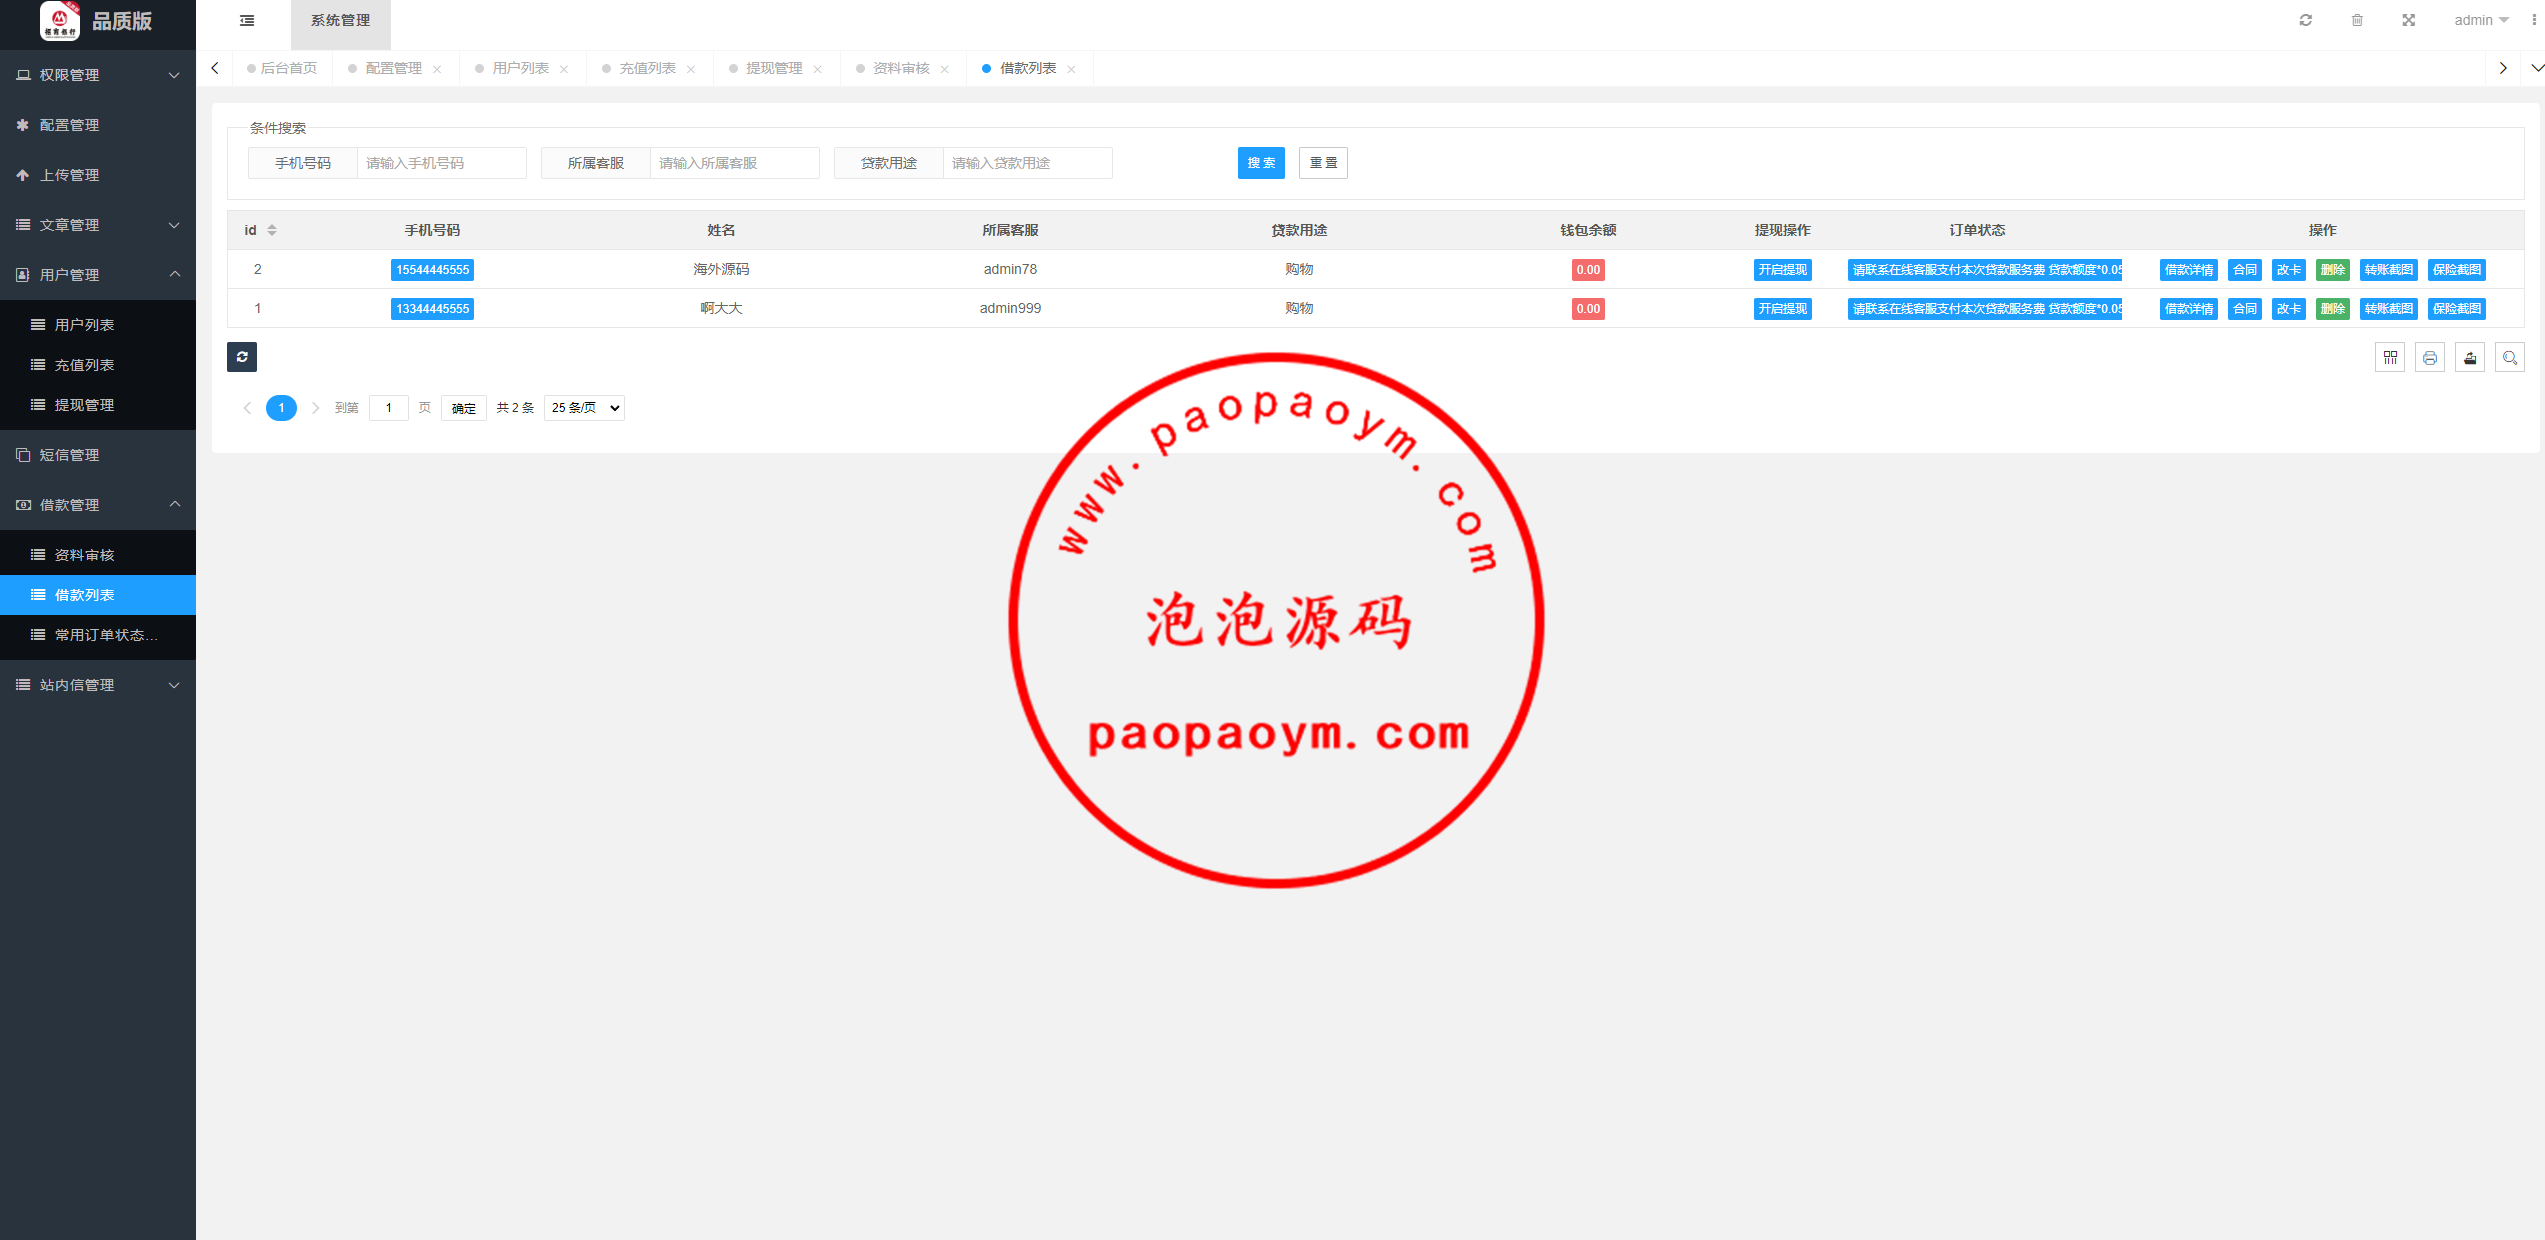Click the 手机号码 search input field
The height and width of the screenshot is (1240, 2545).
point(441,163)
